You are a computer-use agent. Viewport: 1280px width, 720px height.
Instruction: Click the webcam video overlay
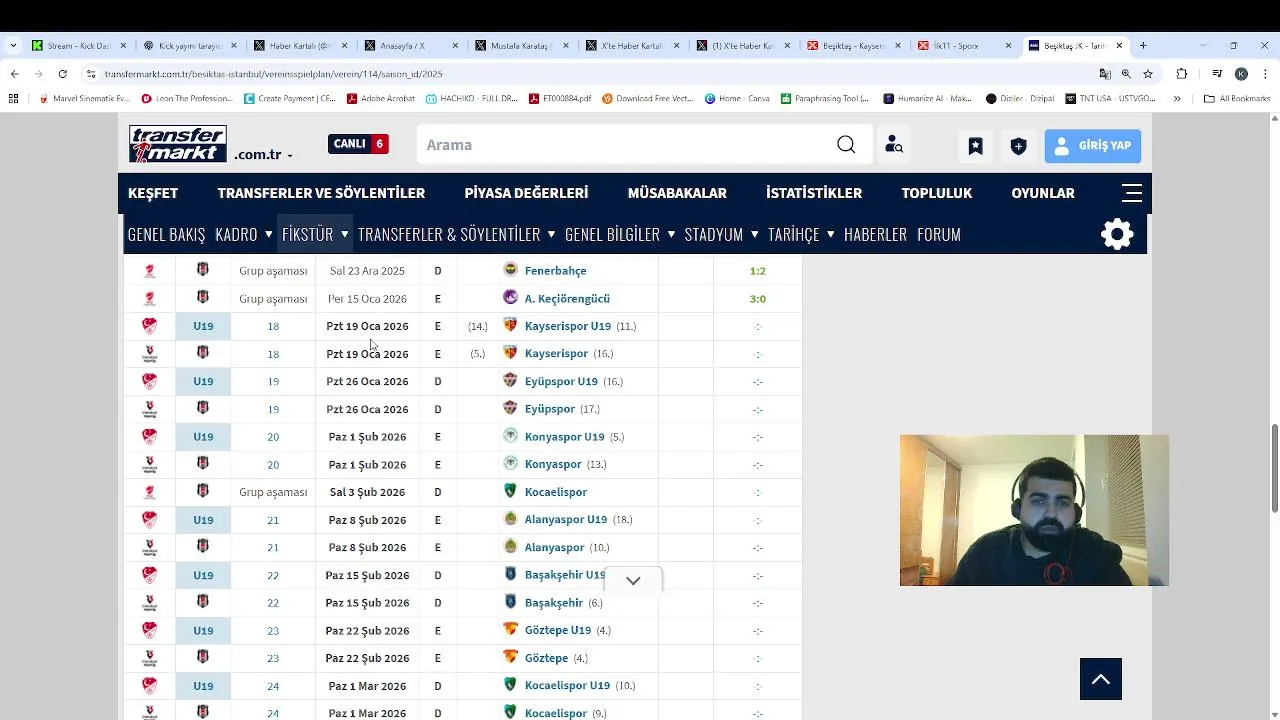pyautogui.click(x=1034, y=510)
